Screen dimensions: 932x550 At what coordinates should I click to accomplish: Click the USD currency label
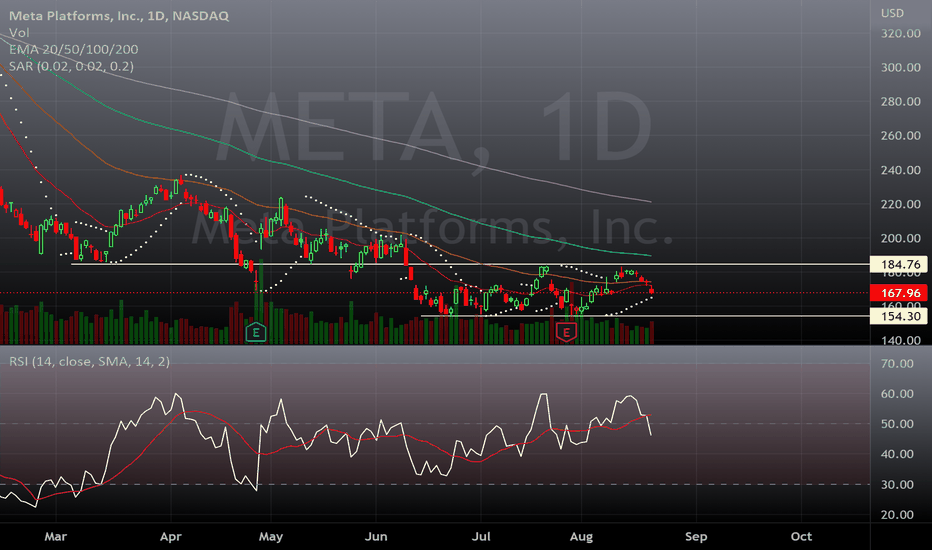892,13
